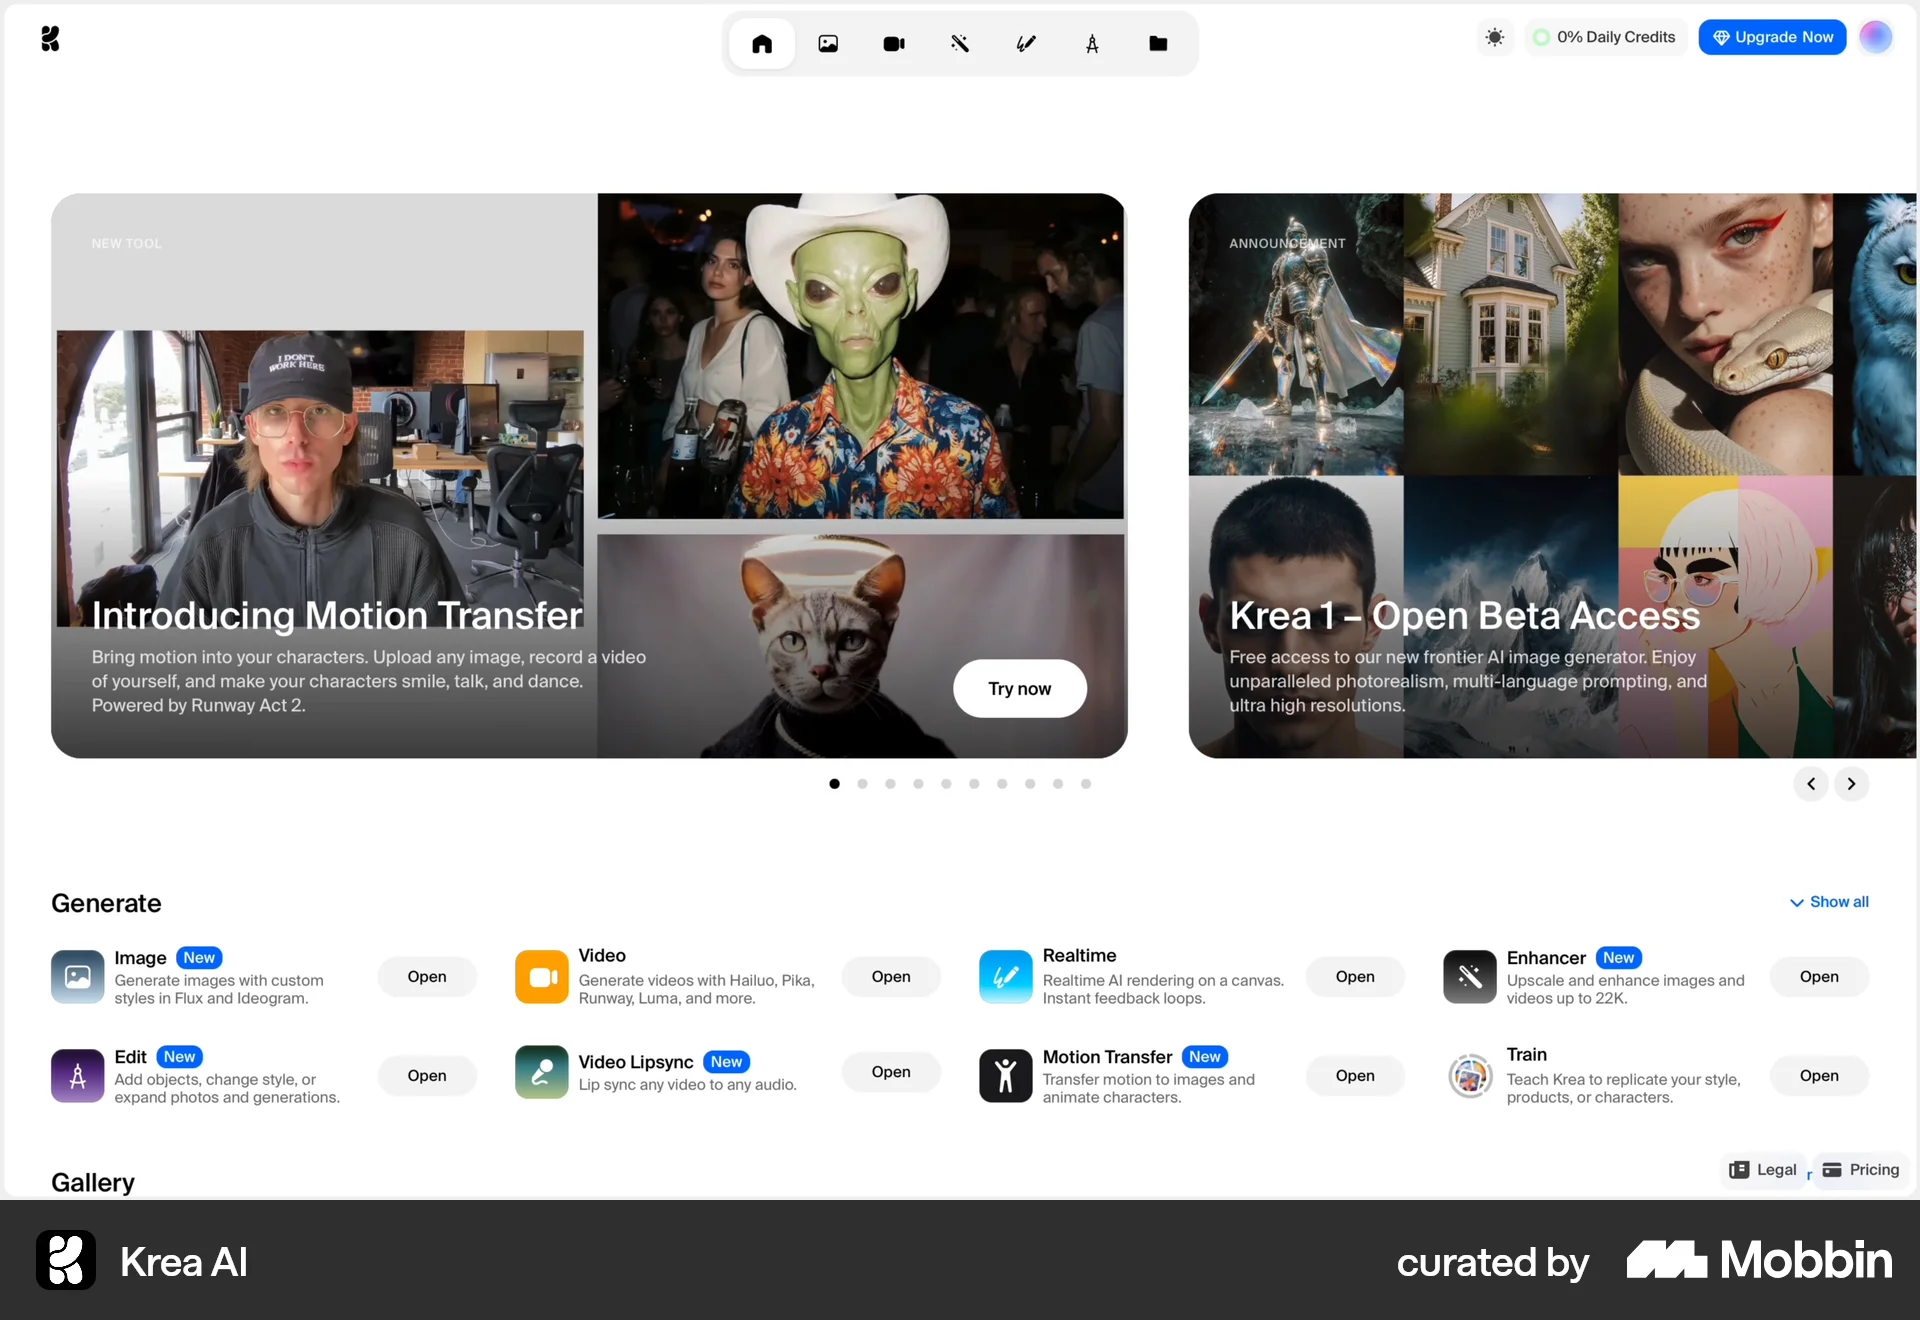Click Try now for Motion Transfer
Image resolution: width=1920 pixels, height=1320 pixels.
(1019, 689)
